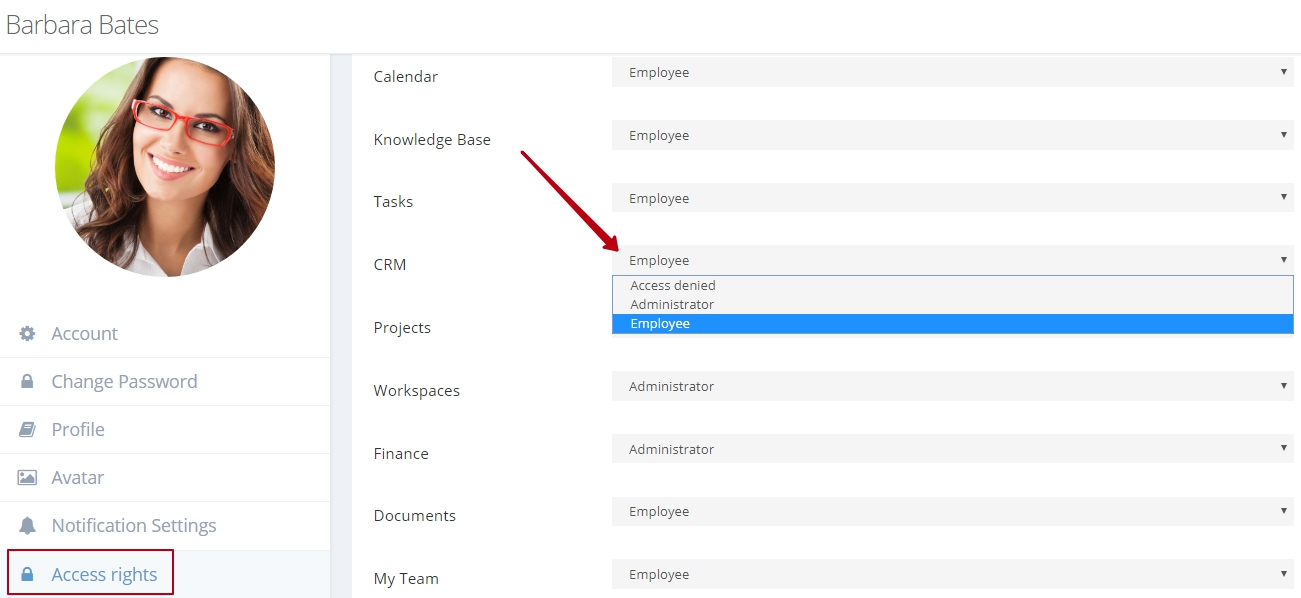Expand the My Team role dropdown
The image size is (1301, 598).
click(x=953, y=574)
